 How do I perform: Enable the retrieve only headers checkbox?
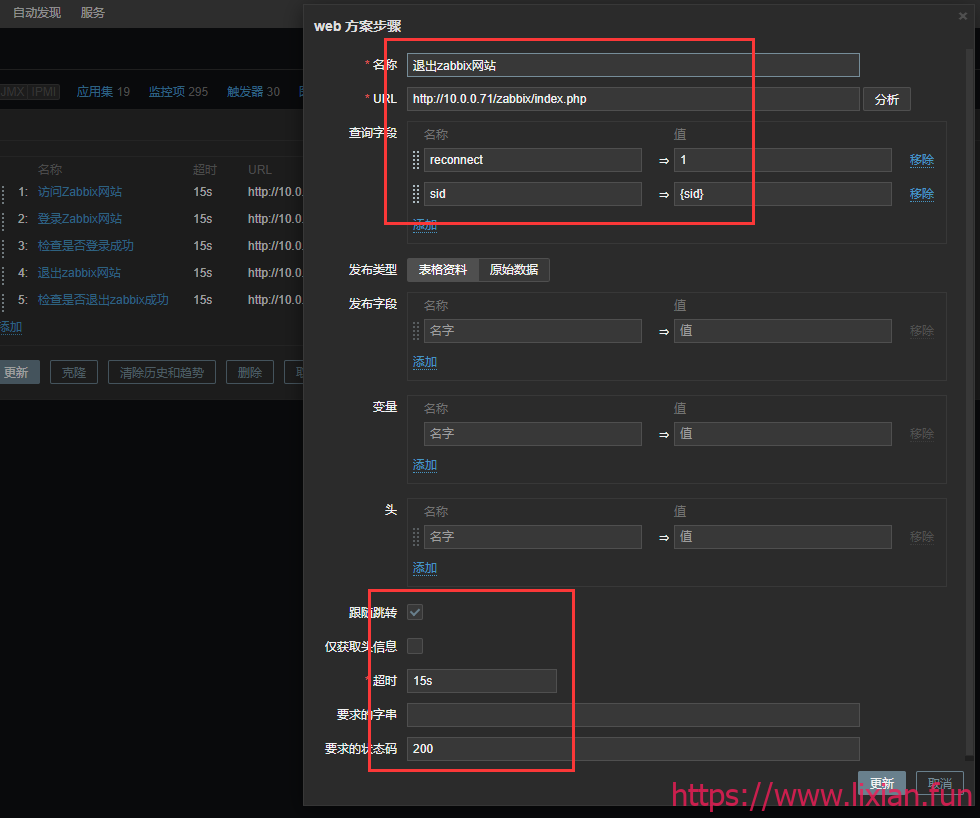(x=415, y=646)
